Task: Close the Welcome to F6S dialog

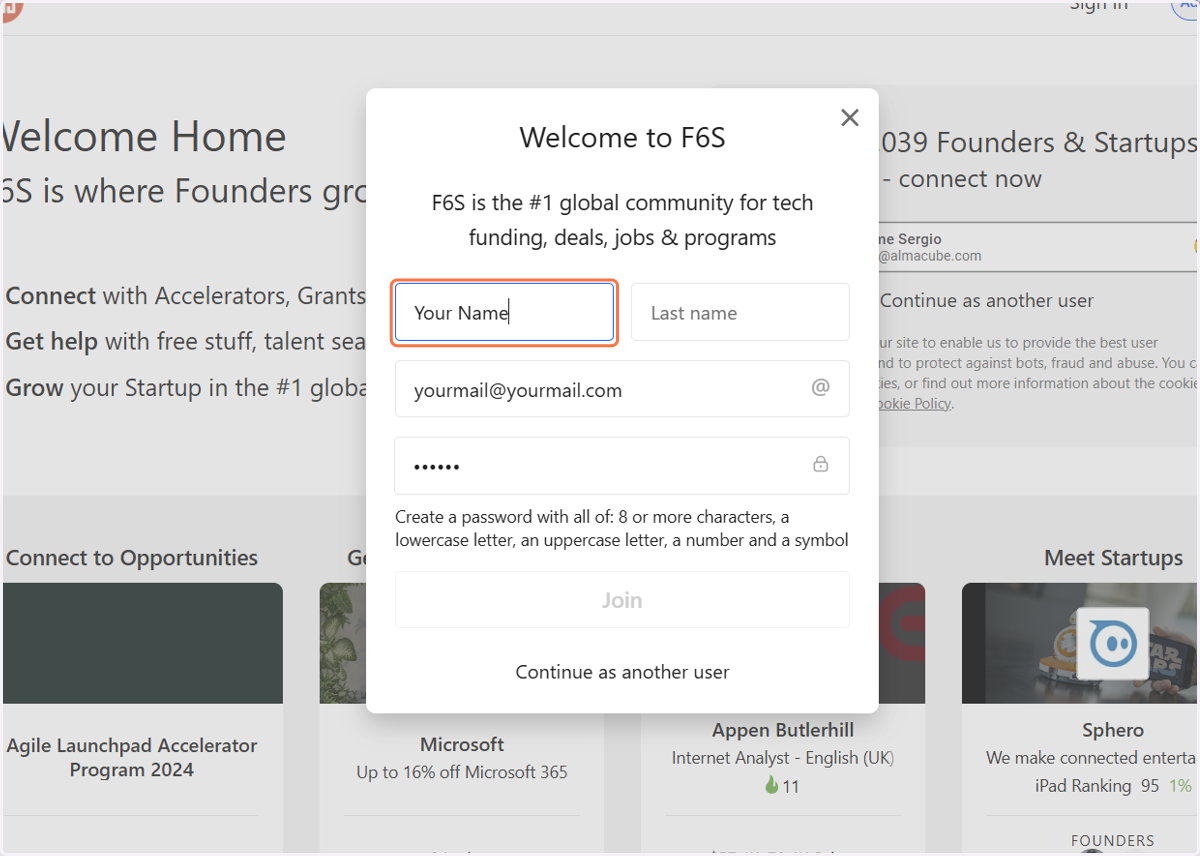Action: pos(850,118)
